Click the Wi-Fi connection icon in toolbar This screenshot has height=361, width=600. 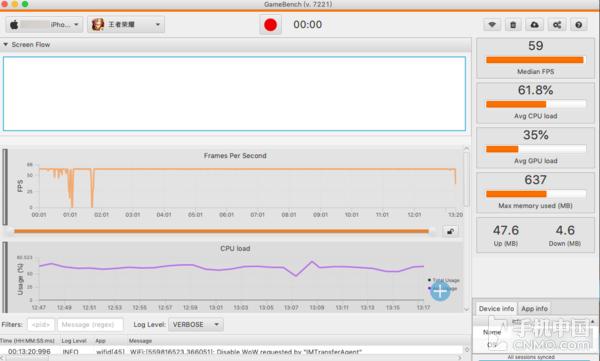click(492, 25)
